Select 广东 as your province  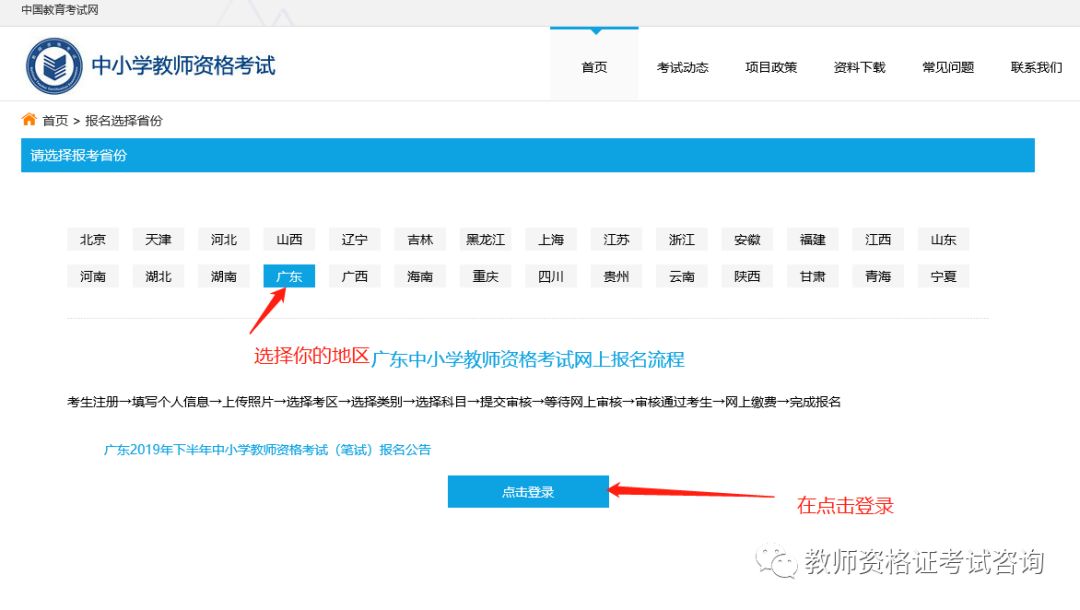289,276
